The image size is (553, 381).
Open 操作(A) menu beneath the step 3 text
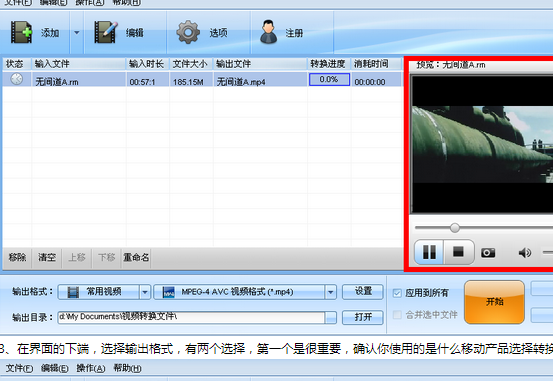91,368
